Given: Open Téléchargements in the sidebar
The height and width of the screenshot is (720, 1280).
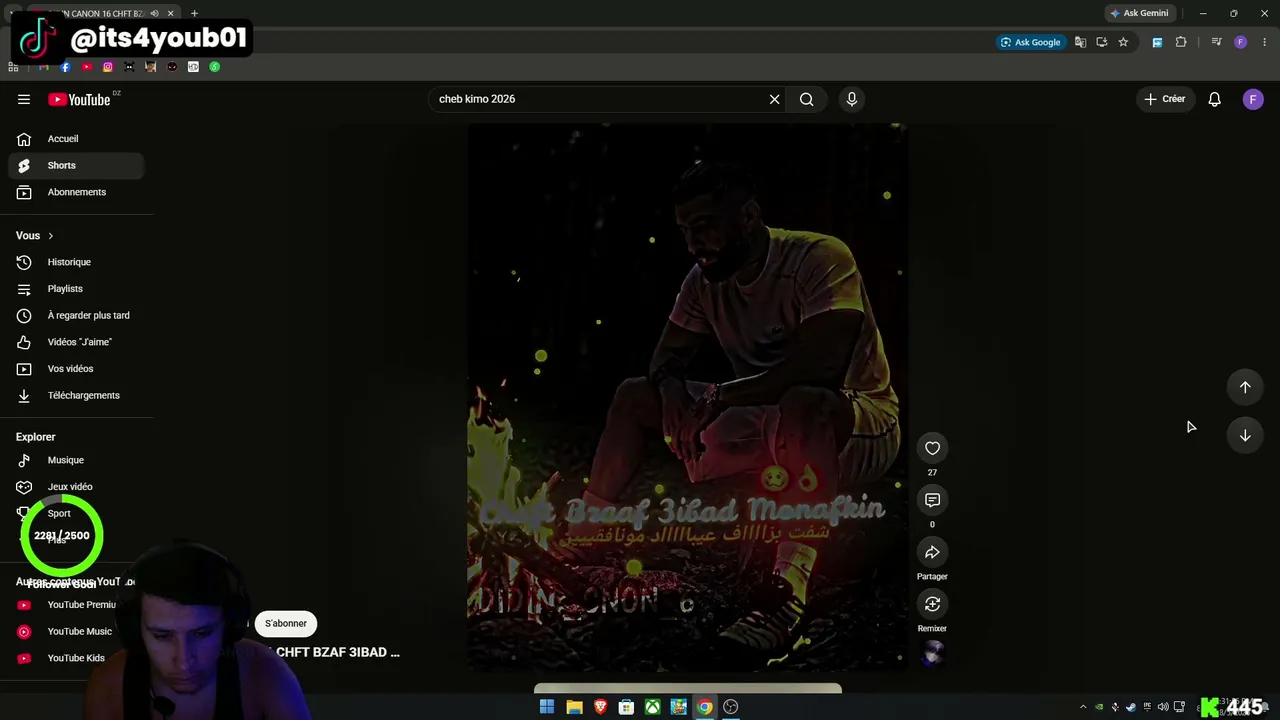Looking at the screenshot, I should 75,395.
